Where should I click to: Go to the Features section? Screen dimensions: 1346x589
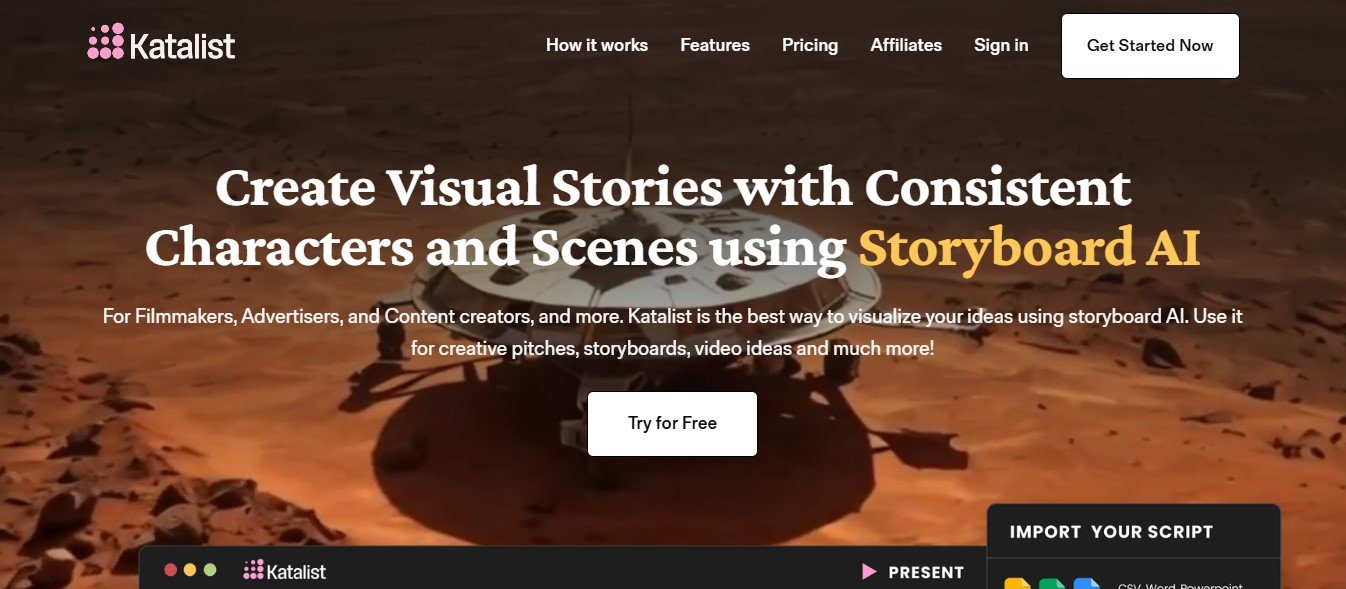click(715, 45)
